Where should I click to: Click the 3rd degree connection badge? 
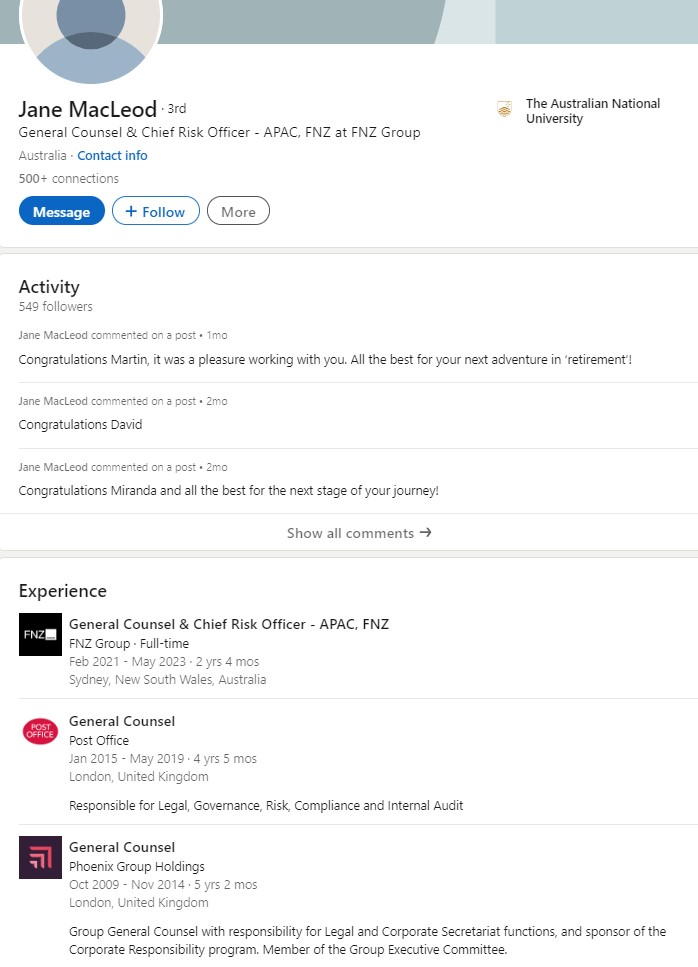(x=176, y=109)
